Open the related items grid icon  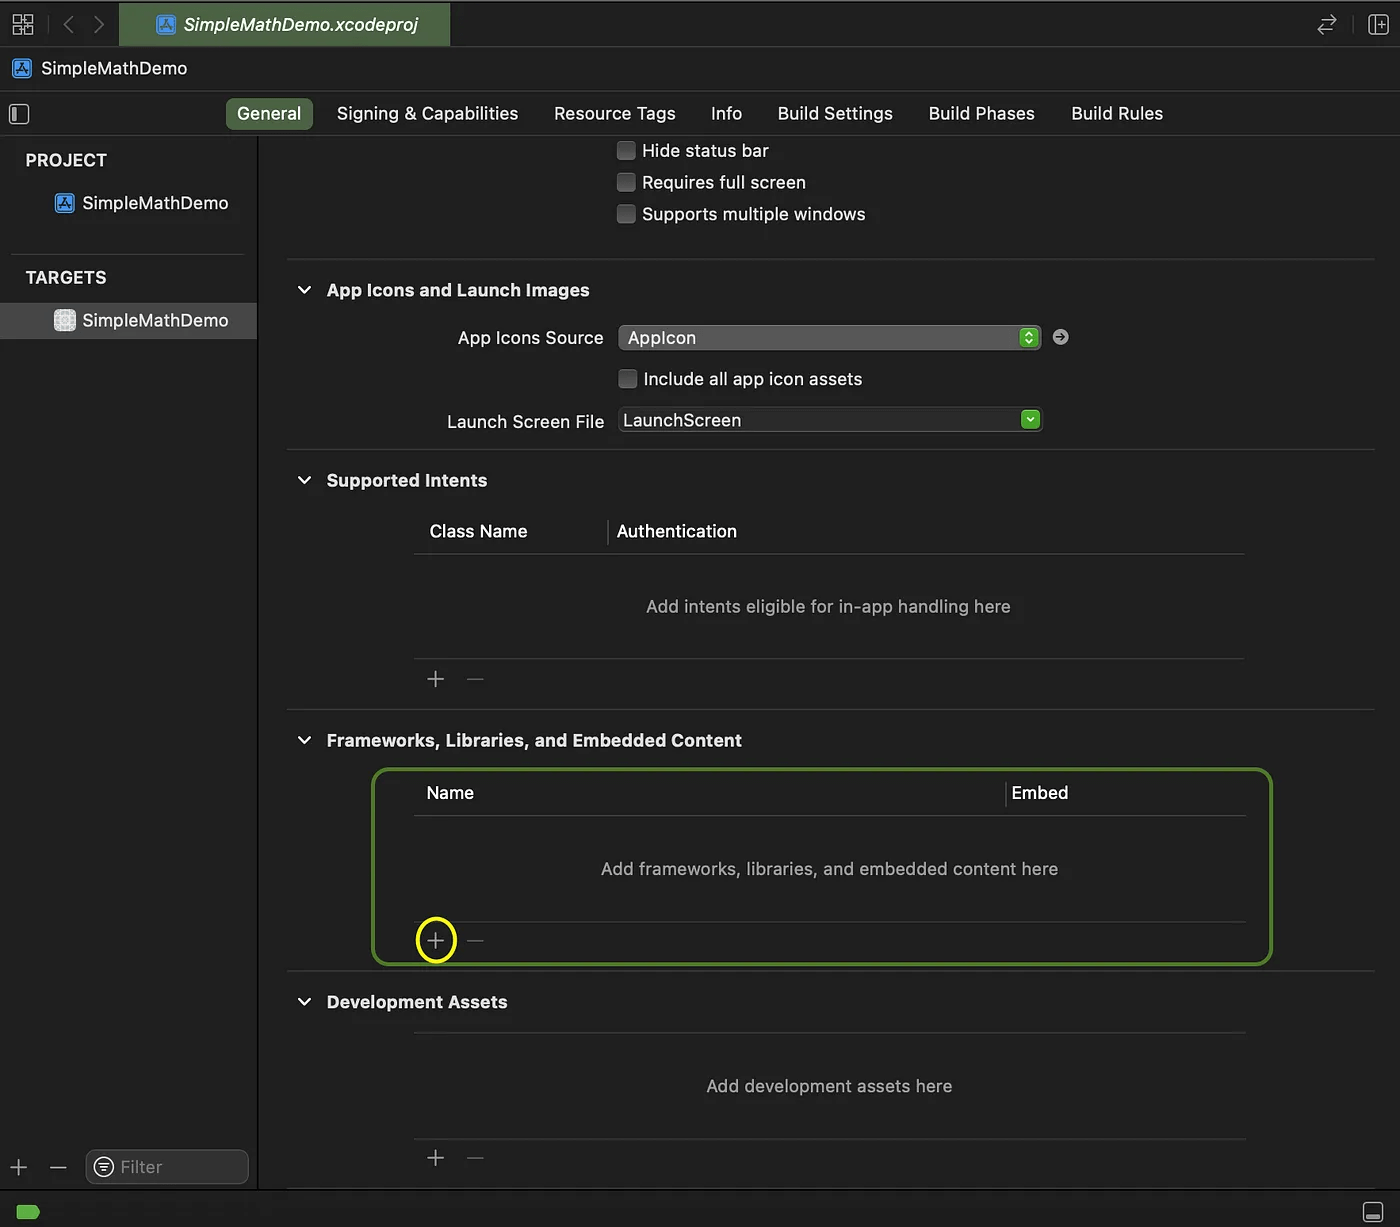(22, 24)
